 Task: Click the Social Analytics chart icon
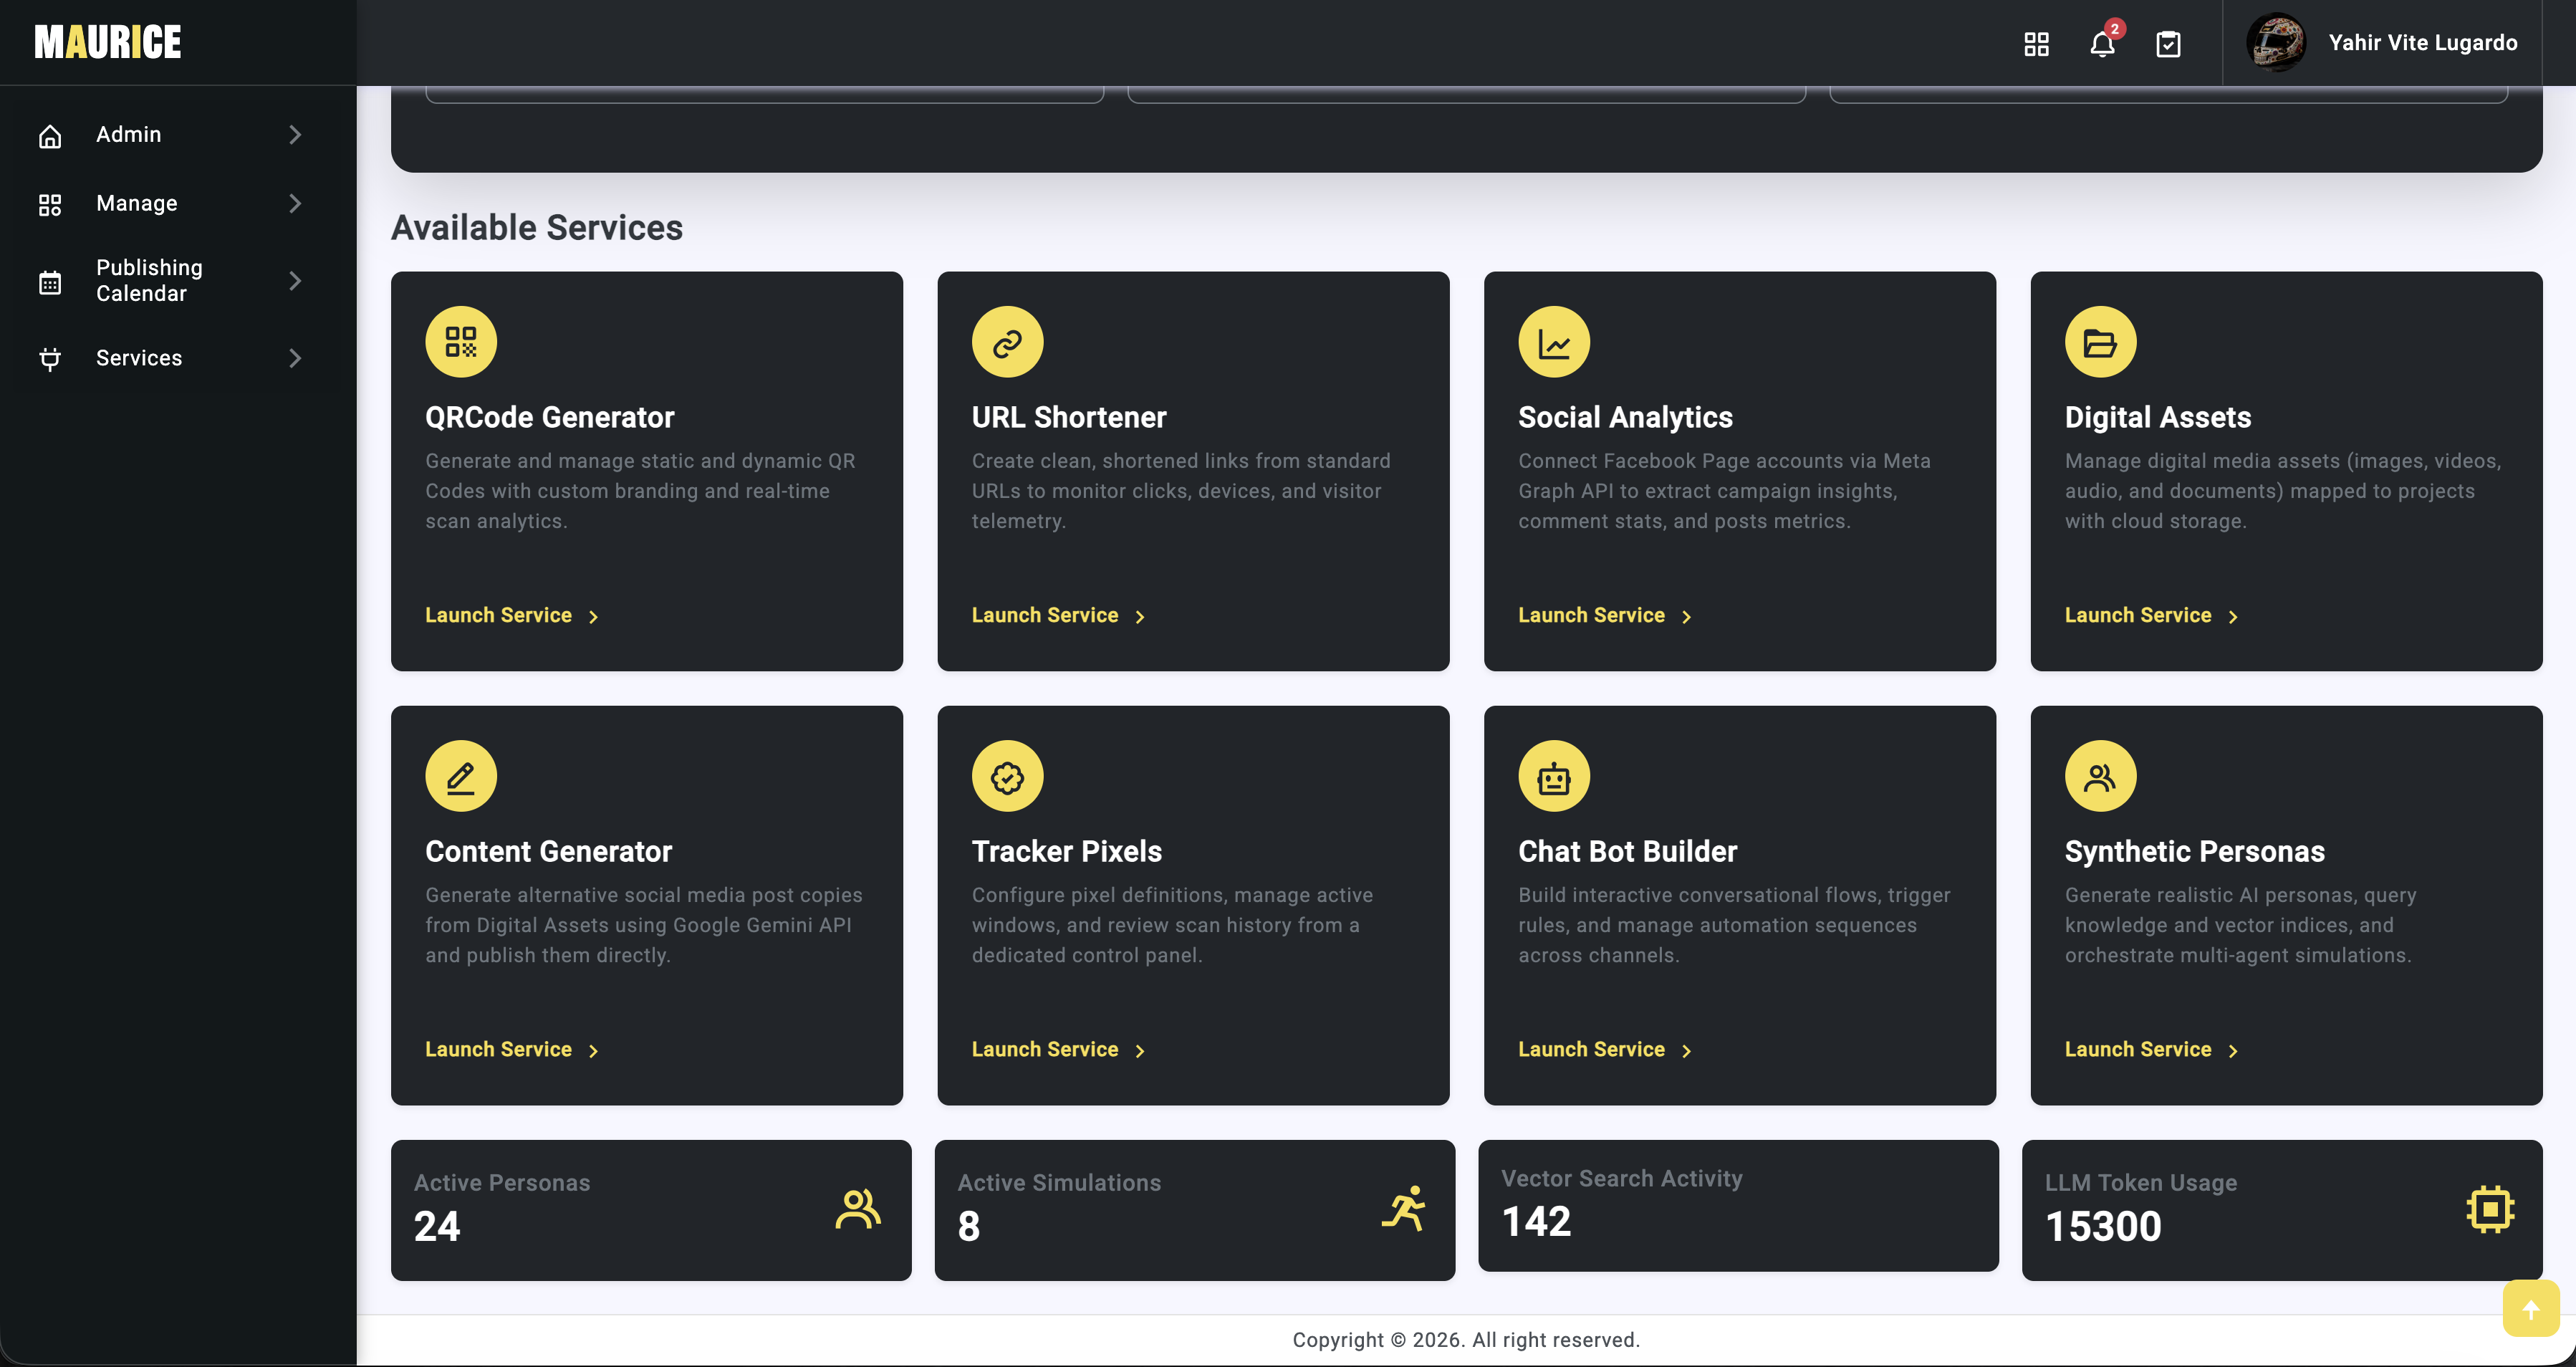(x=1554, y=342)
